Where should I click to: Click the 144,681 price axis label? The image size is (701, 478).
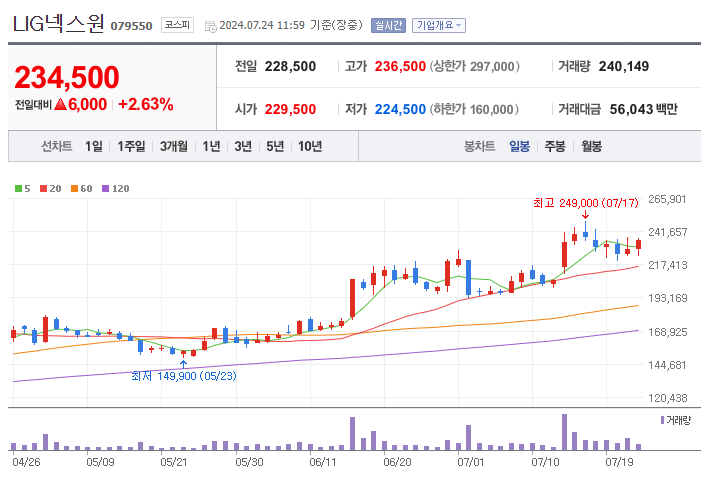click(667, 365)
